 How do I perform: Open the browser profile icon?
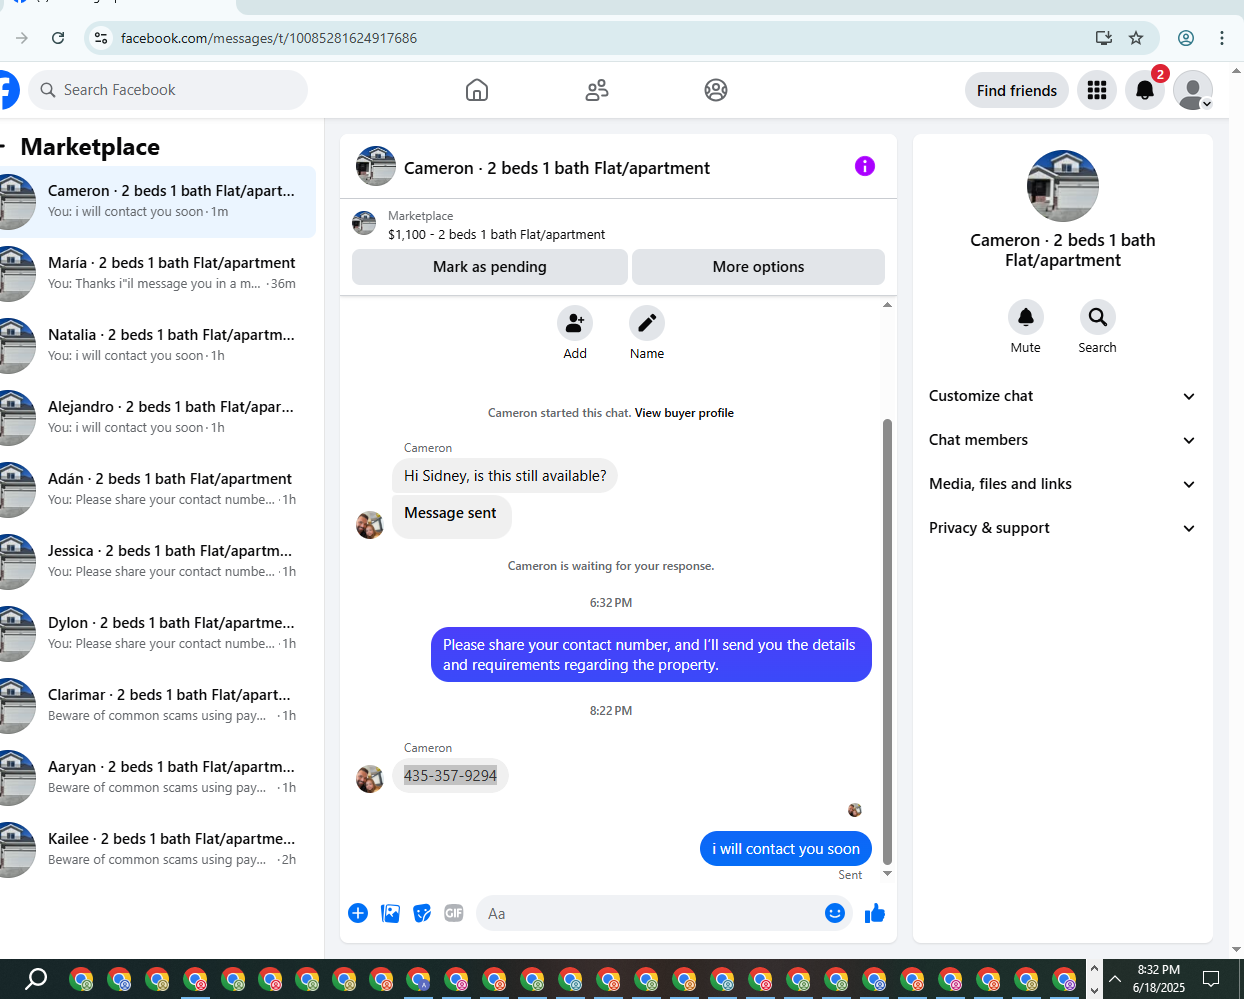pos(1186,38)
